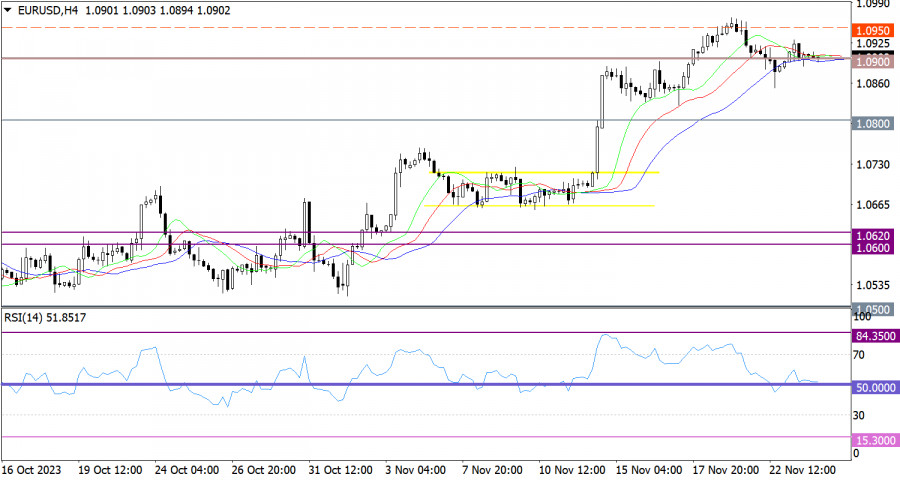Click the OHLC values 1.0901 1.0903 1.0894 1.0902
900x480 pixels.
[x=158, y=10]
